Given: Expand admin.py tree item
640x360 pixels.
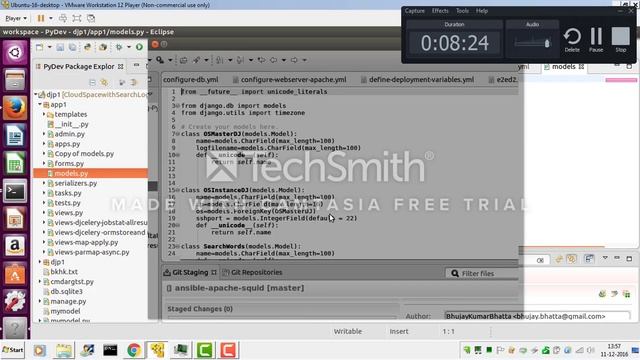Looking at the screenshot, I should [x=44, y=134].
